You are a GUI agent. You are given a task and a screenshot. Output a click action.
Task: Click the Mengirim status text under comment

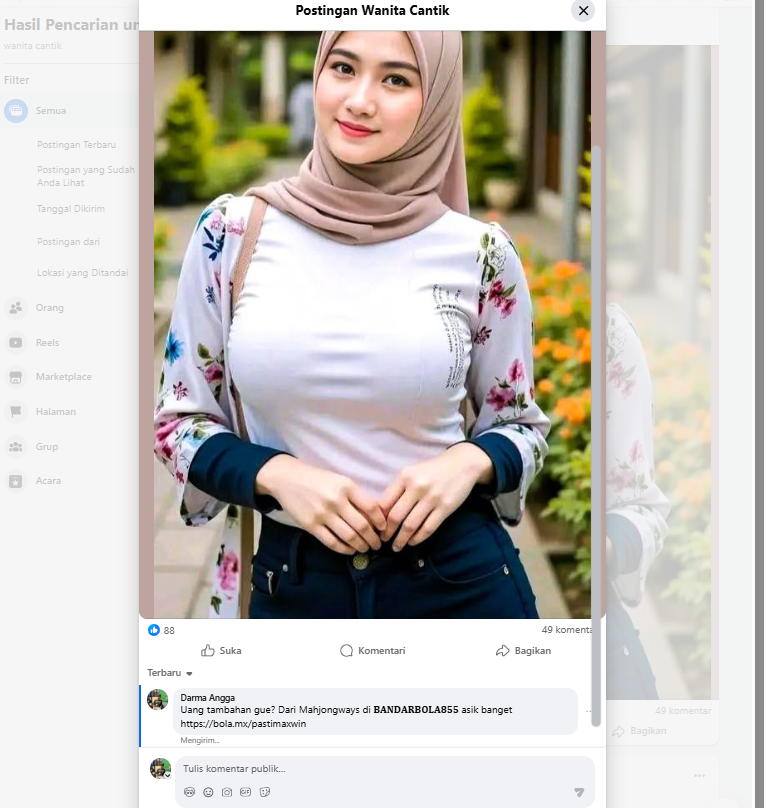coord(199,740)
